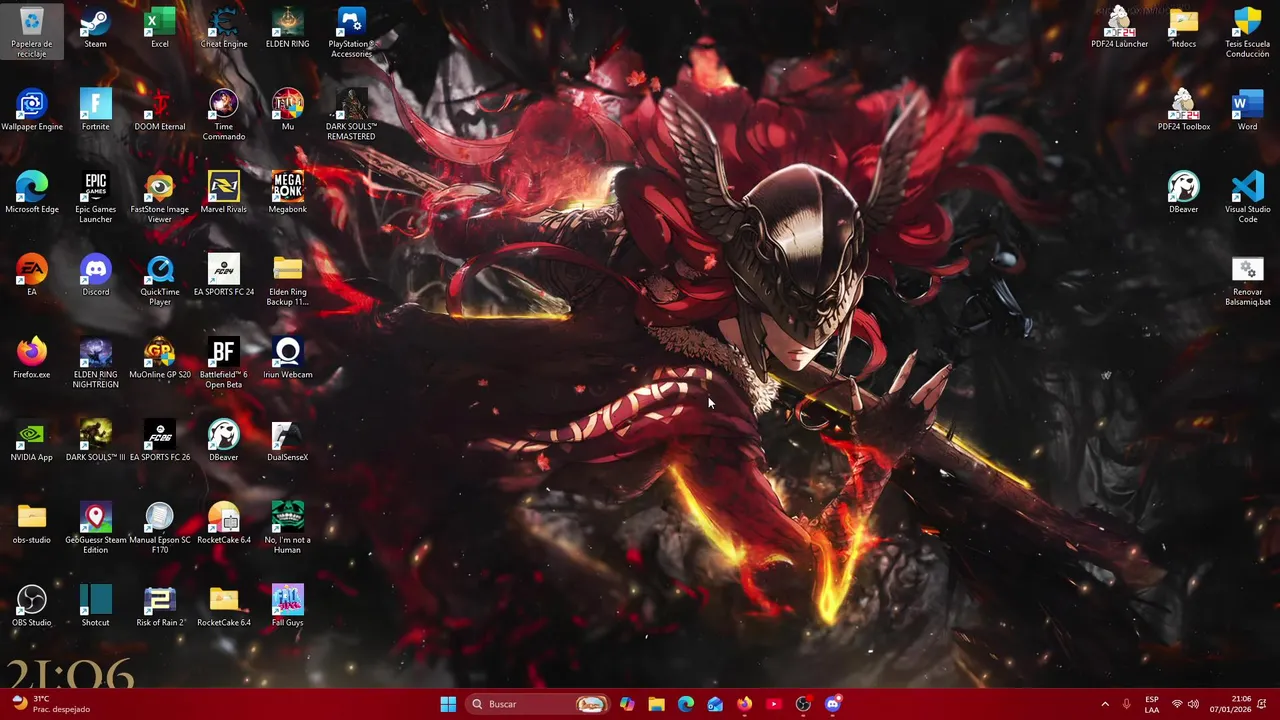Select the PlayStation Accessories shortcut
The height and width of the screenshot is (720, 1280).
click(x=351, y=32)
